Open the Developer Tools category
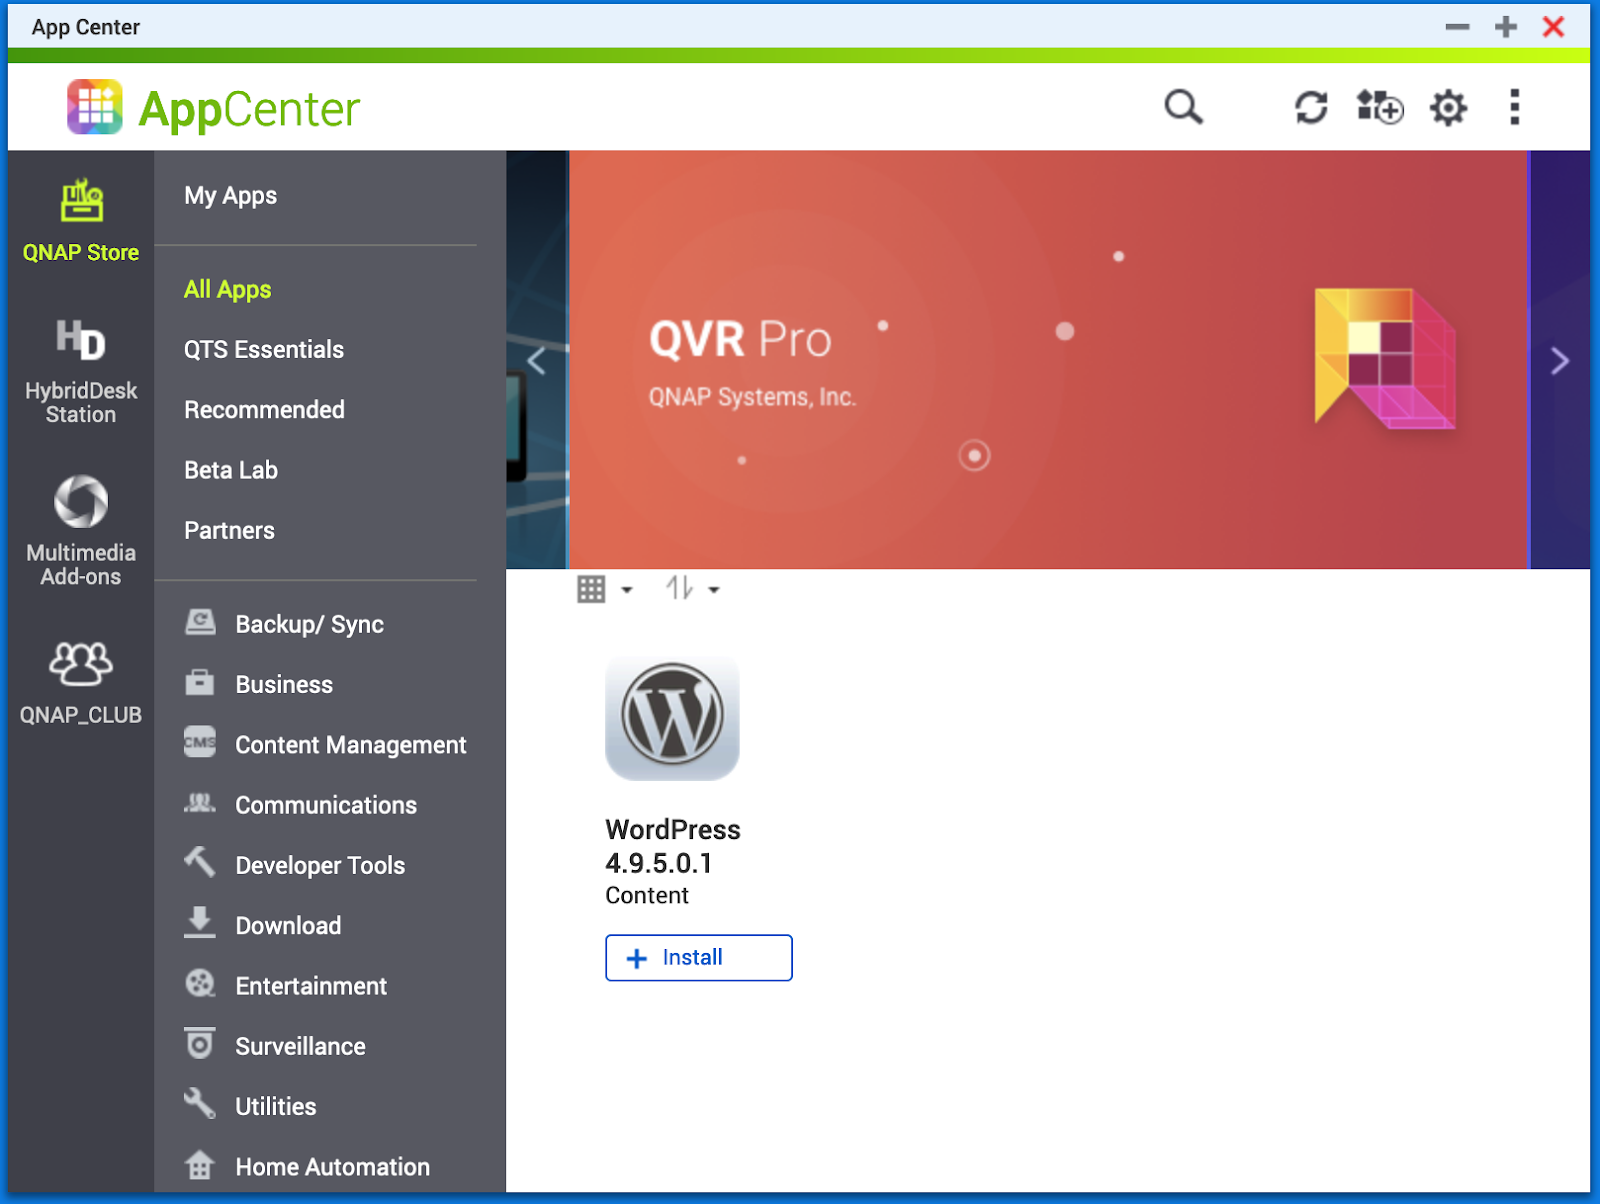The image size is (1600, 1204). tap(320, 866)
